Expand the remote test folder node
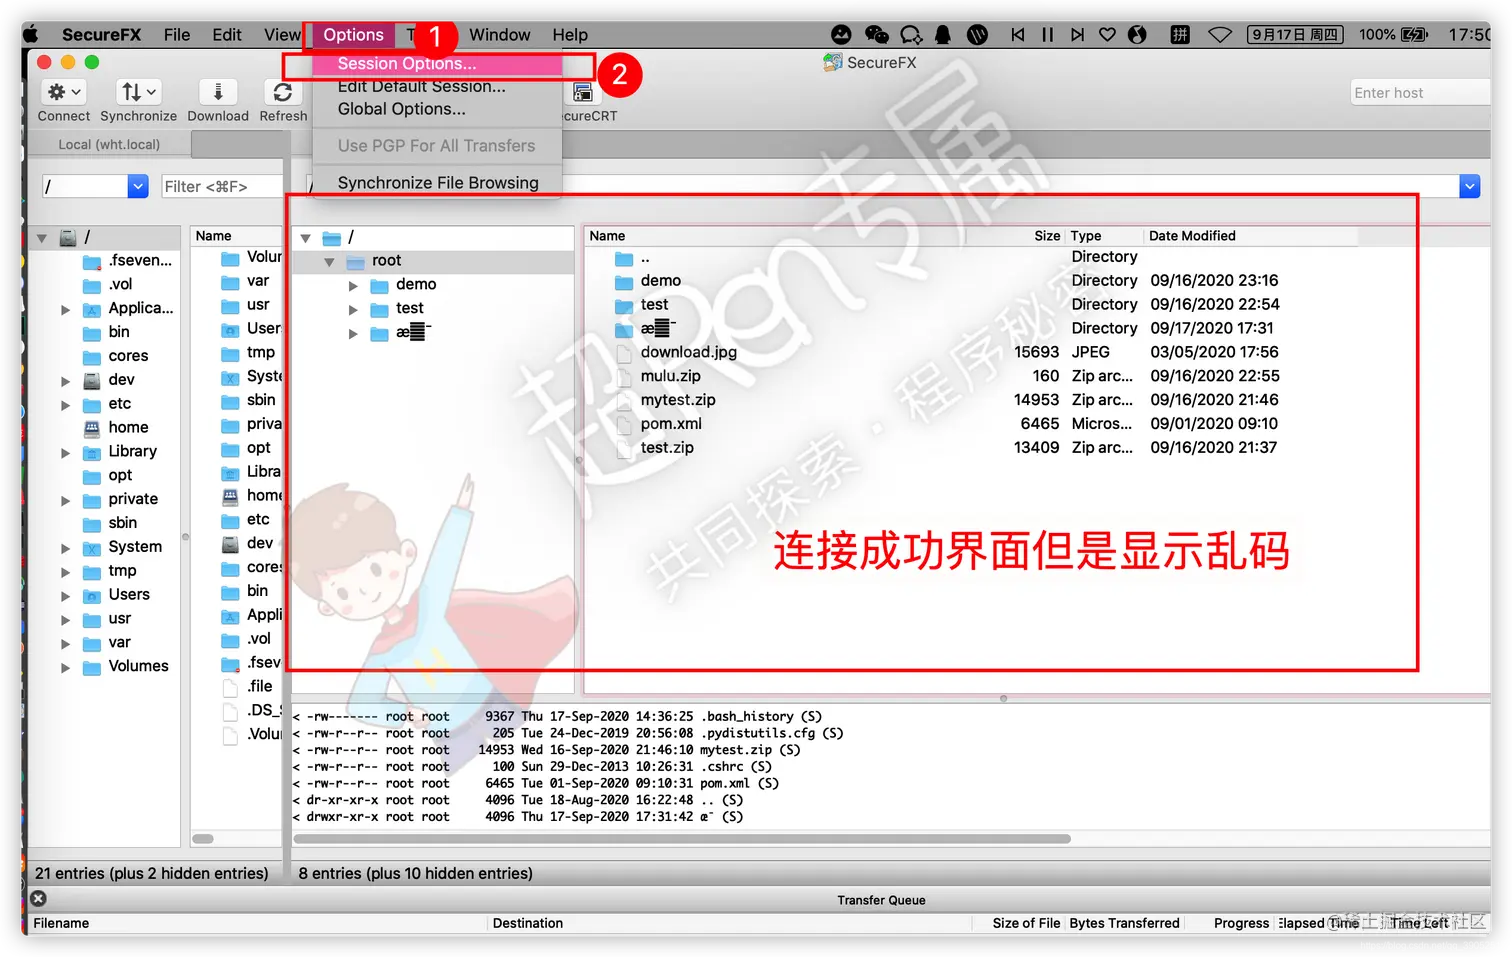 pos(353,310)
